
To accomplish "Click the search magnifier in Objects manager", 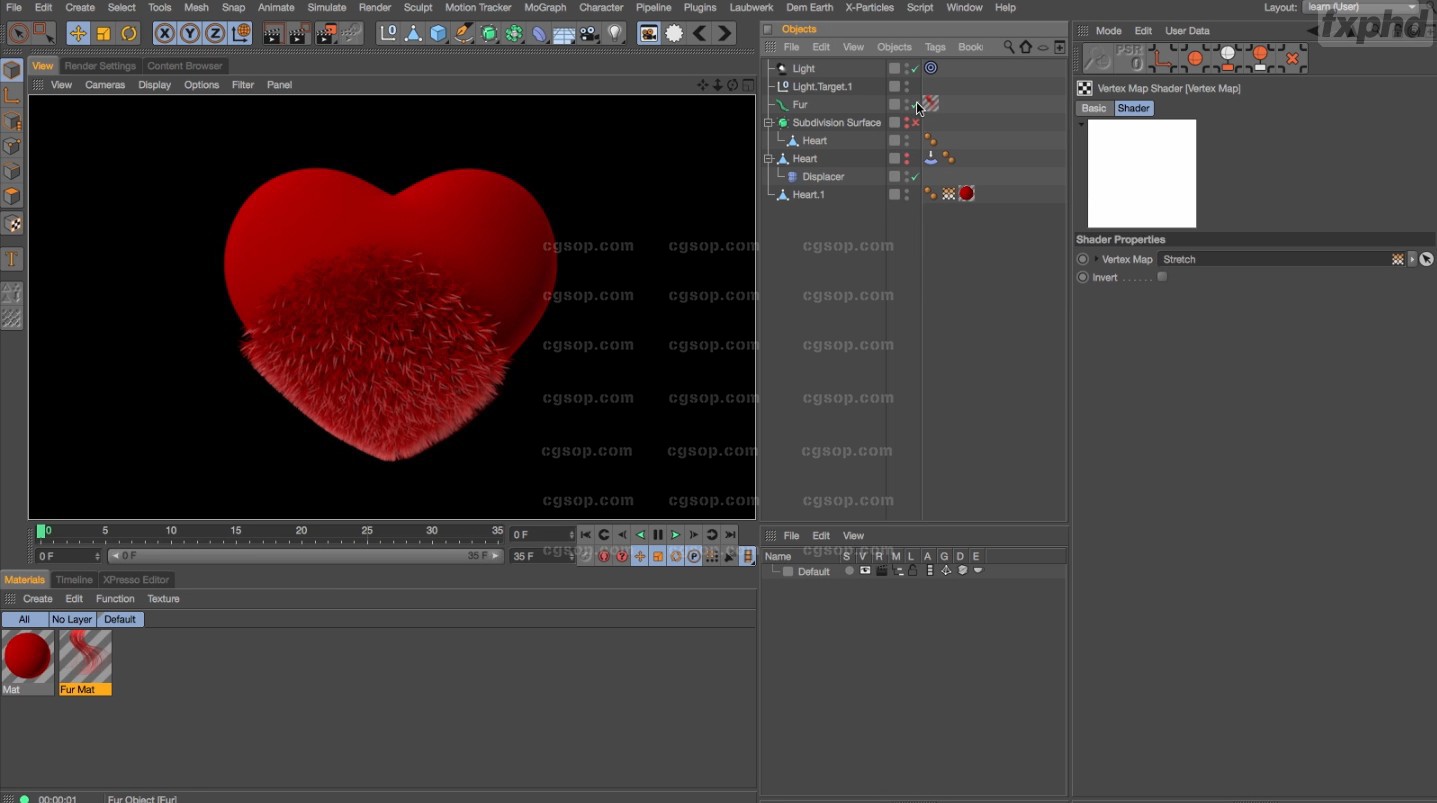I will pyautogui.click(x=1009, y=47).
